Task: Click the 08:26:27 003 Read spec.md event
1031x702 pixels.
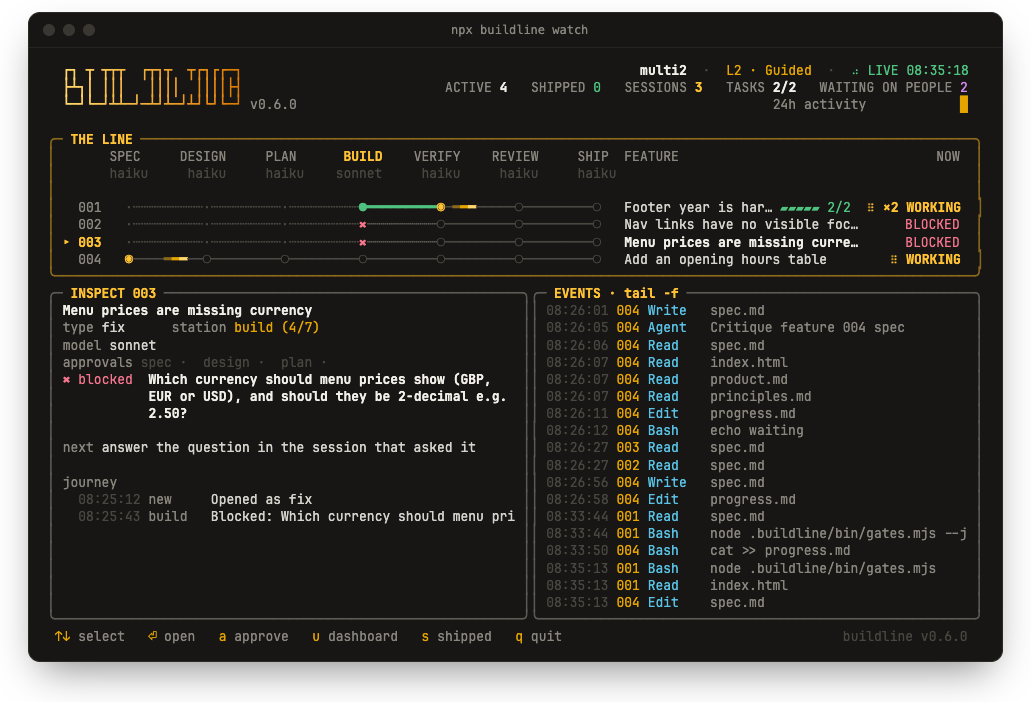Action: (656, 448)
